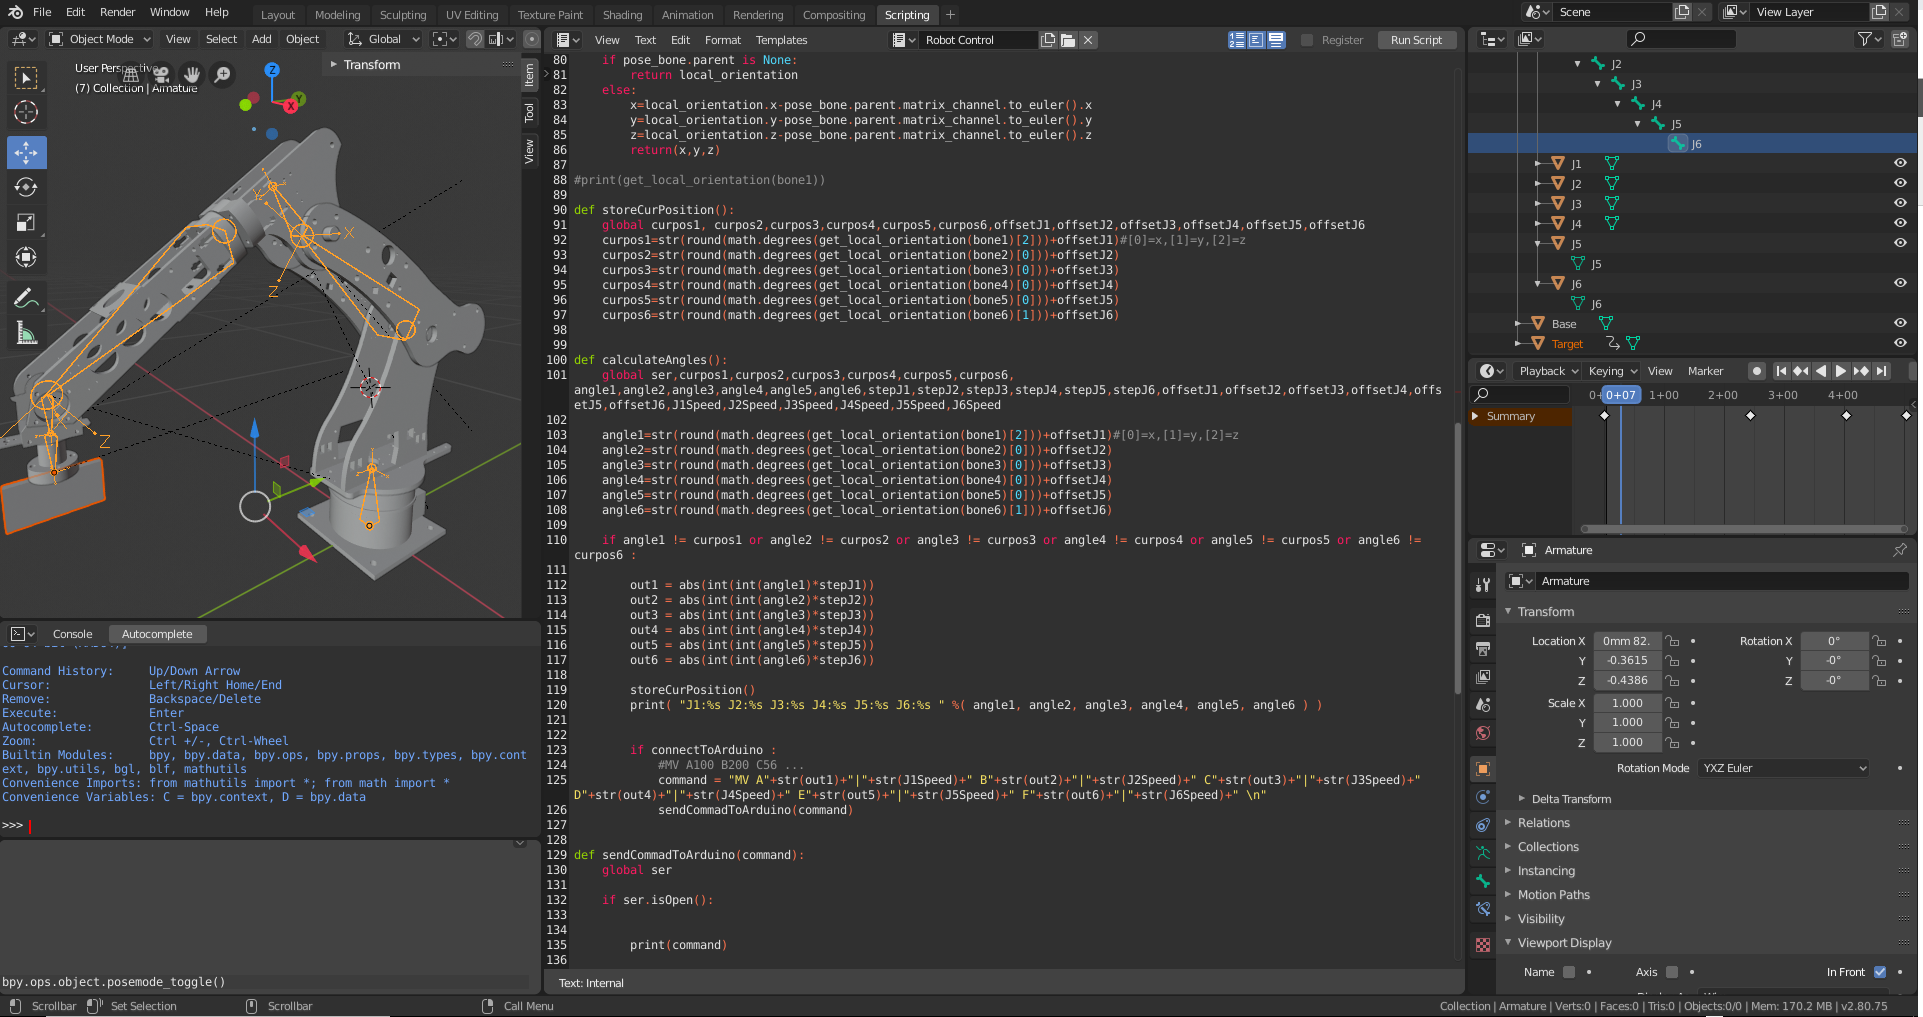Switch to the Animation workspace tab
This screenshot has height=1017, width=1923.
(687, 15)
